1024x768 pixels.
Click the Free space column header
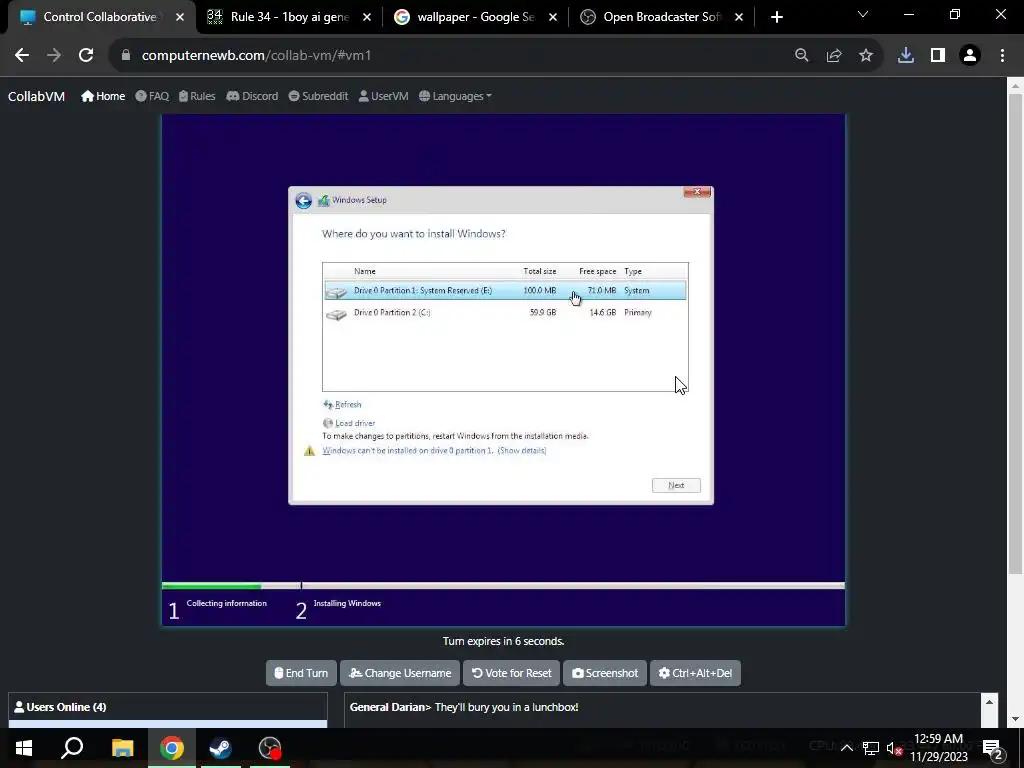598,271
